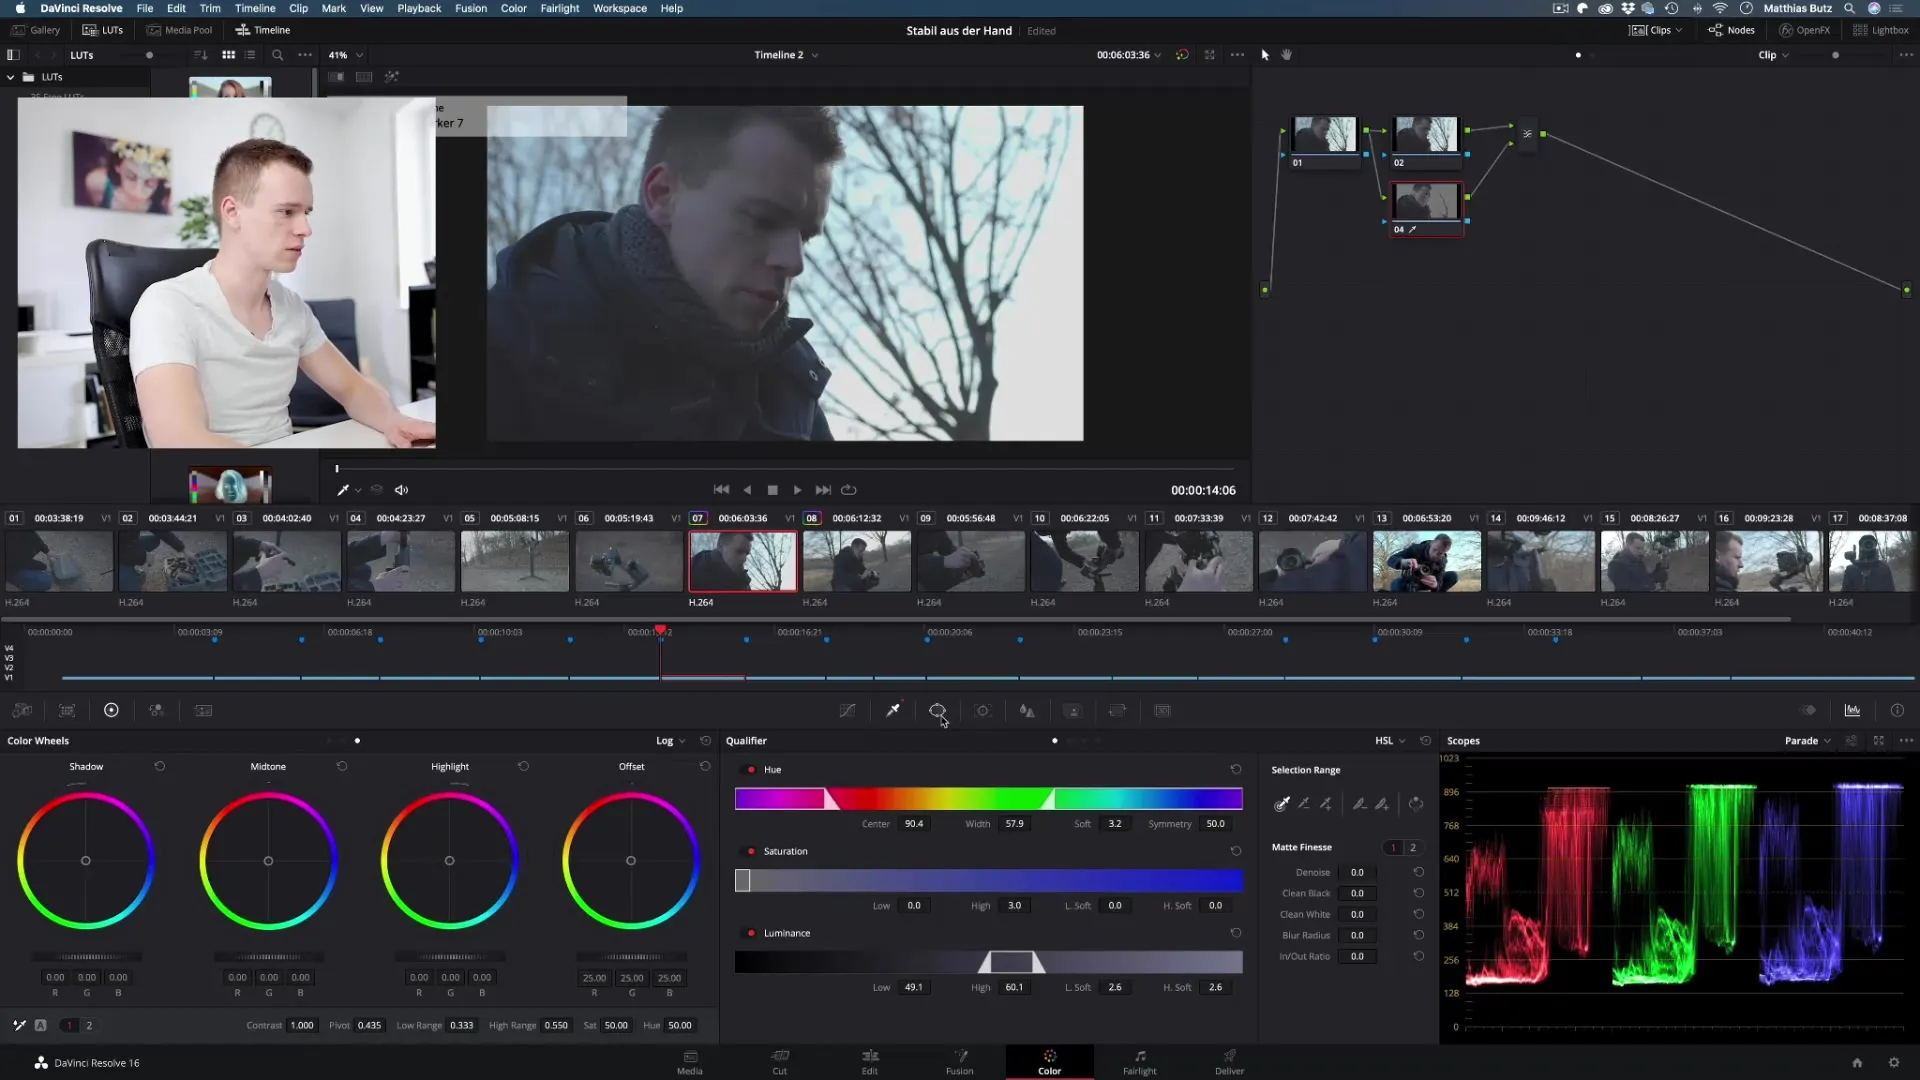Screen dimensions: 1920x1080
Task: Open viewer search in LUTs panel
Action: [x=278, y=55]
